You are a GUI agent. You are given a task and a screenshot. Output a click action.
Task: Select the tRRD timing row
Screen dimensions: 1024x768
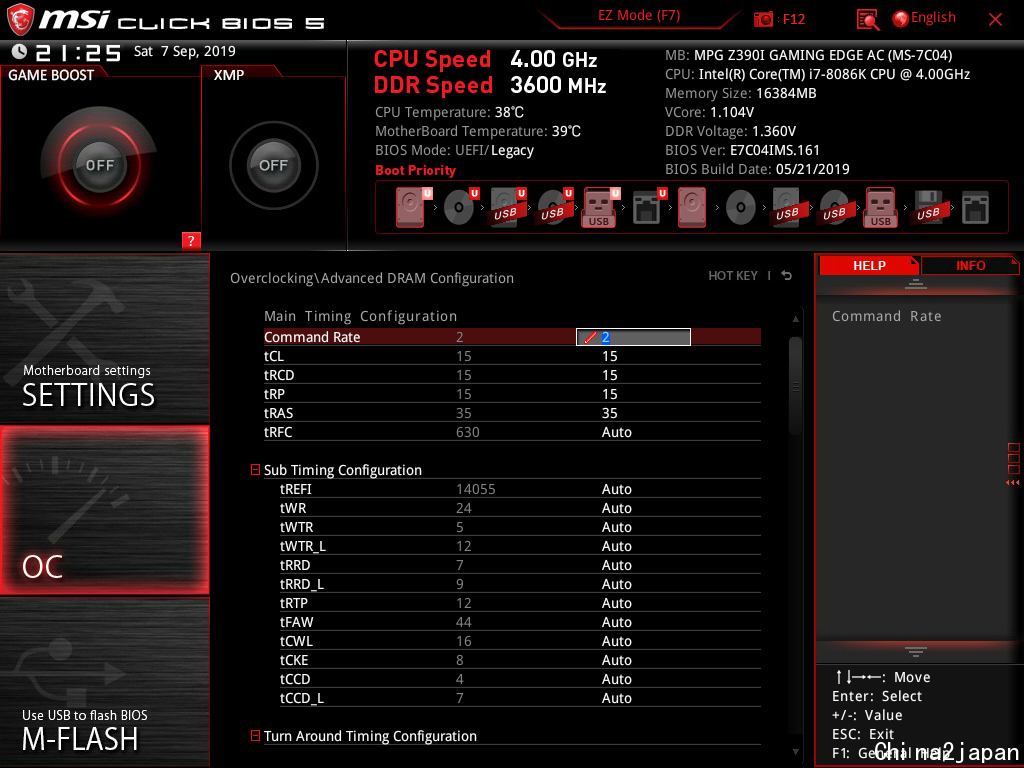[520, 565]
